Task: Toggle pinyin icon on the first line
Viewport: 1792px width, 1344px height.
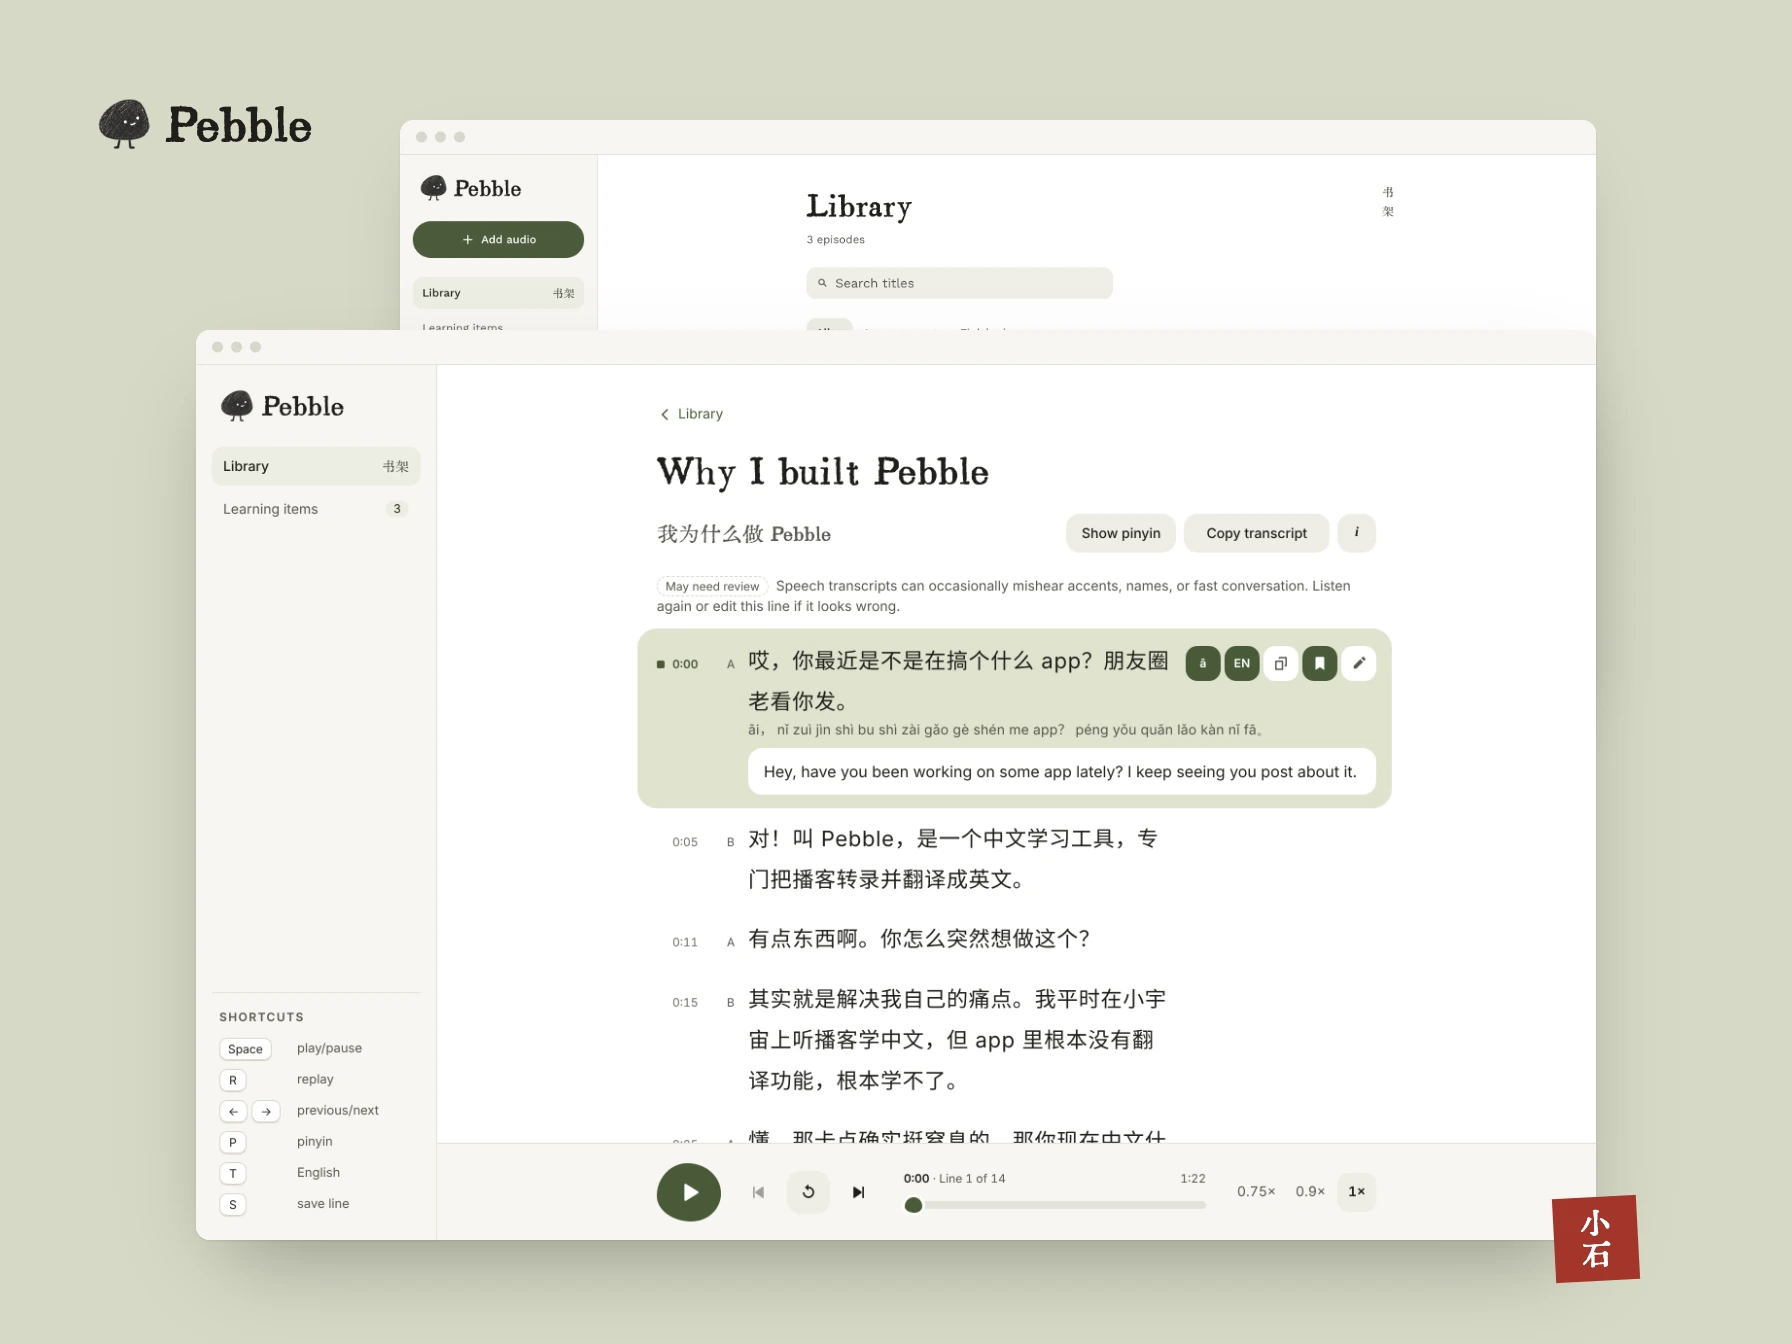Action: point(1202,663)
